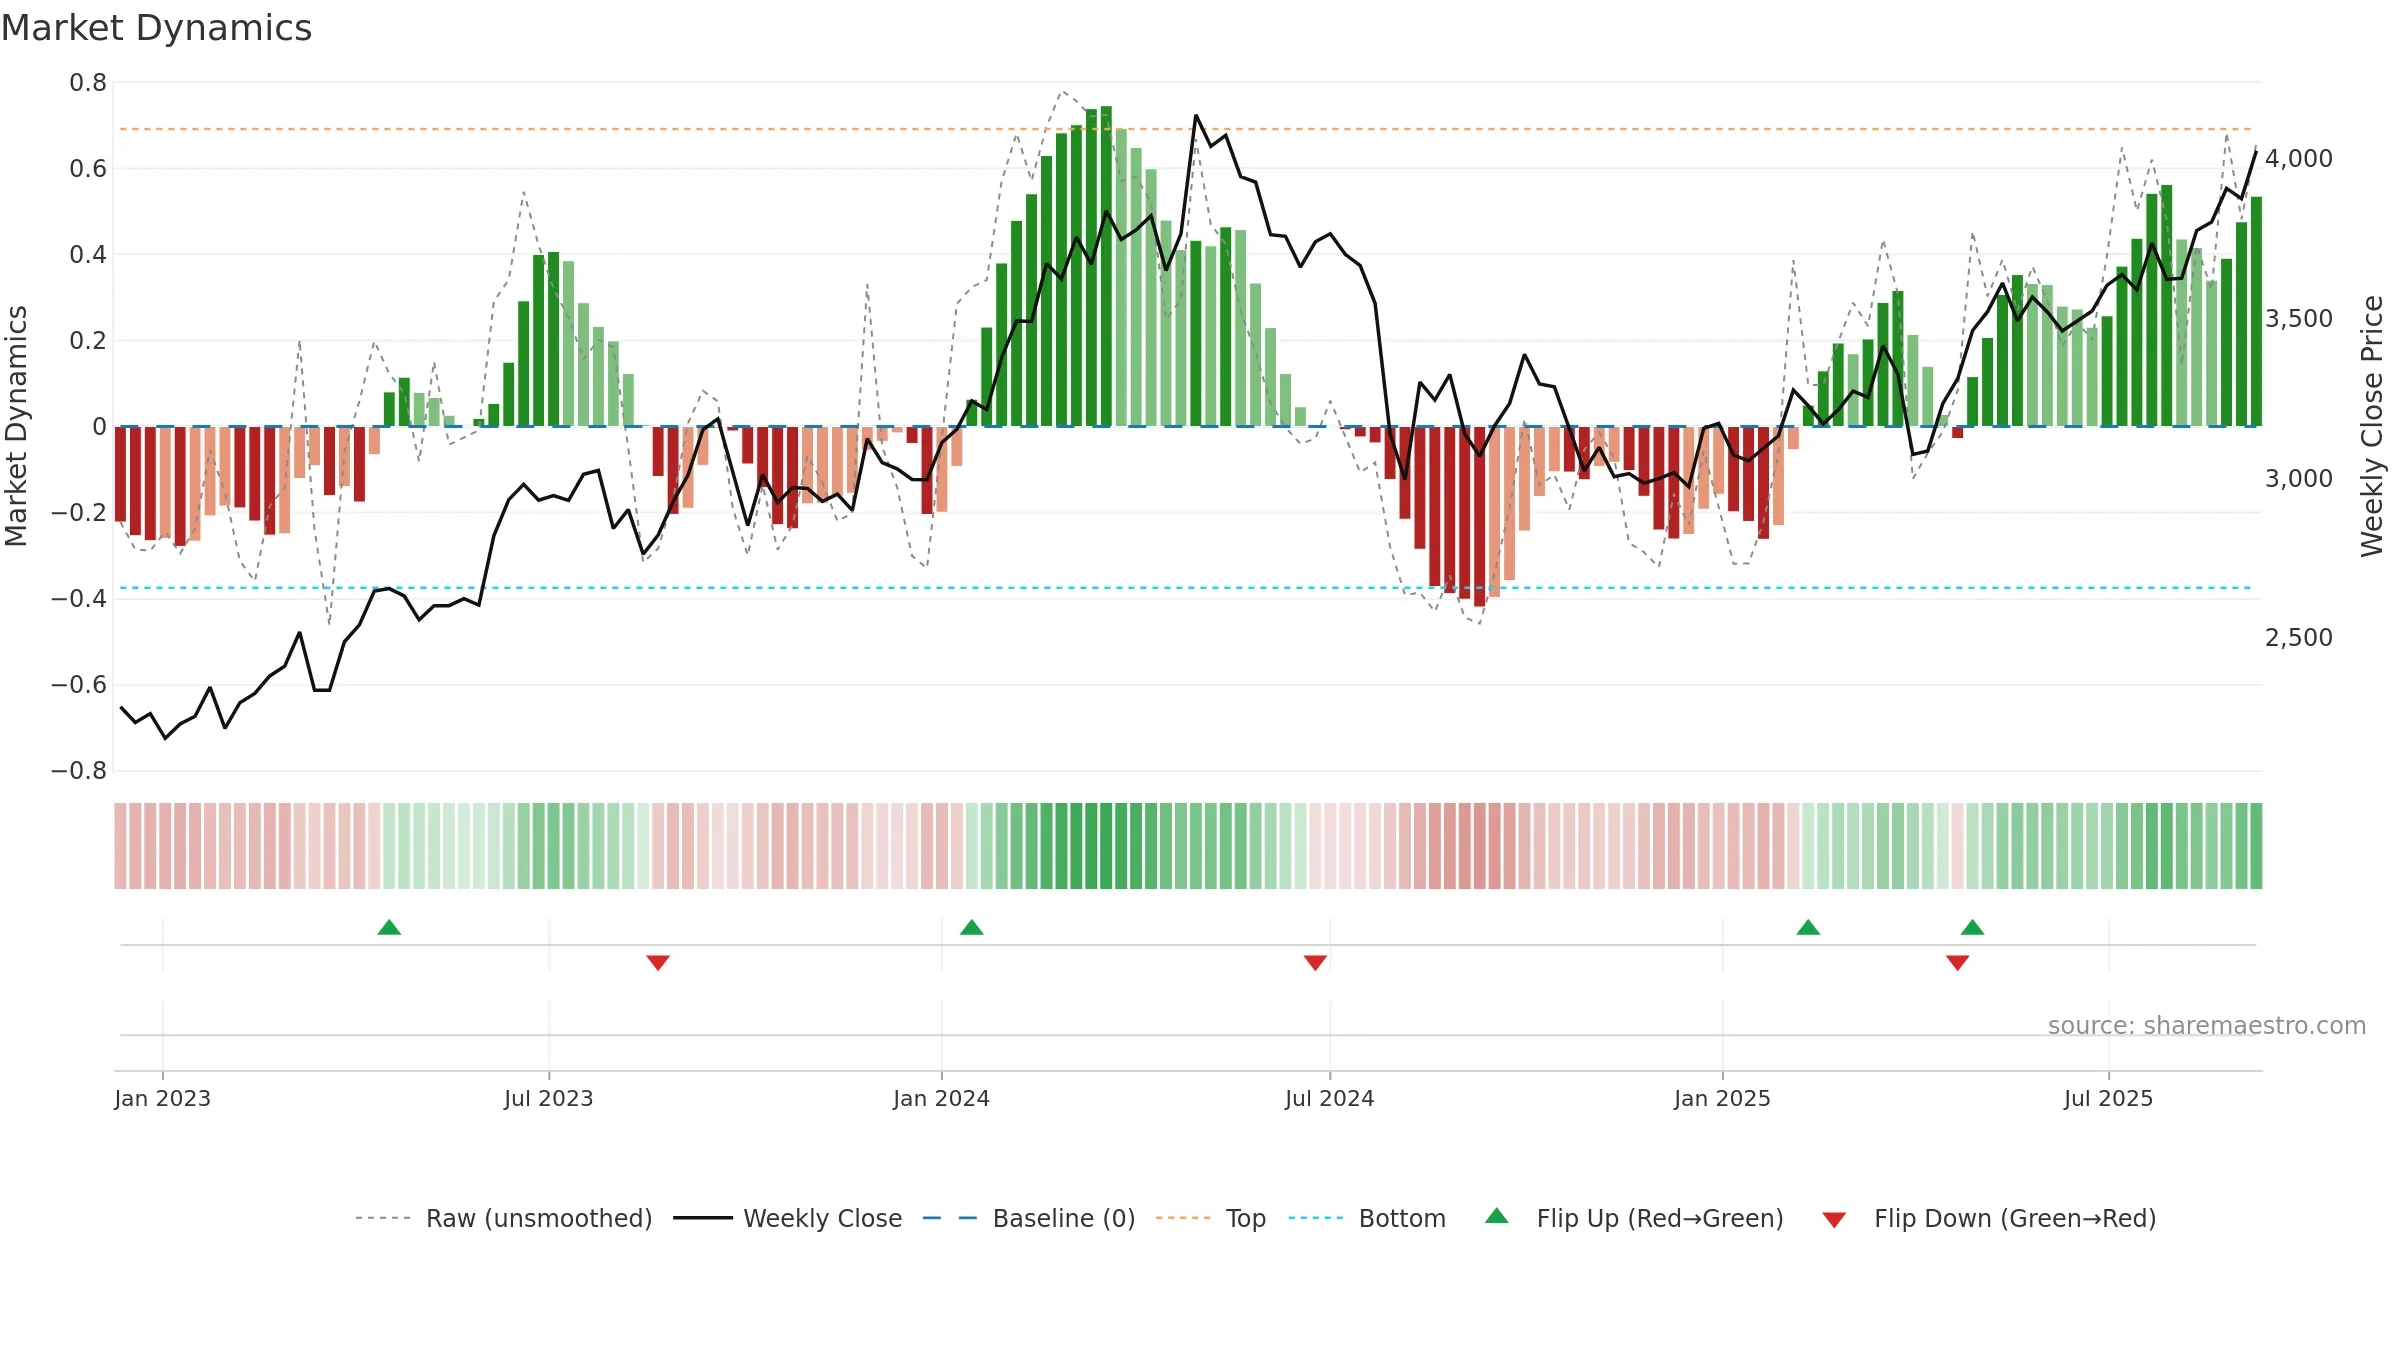Click the 'Jan 2024' x-axis label

pyautogui.click(x=941, y=1098)
